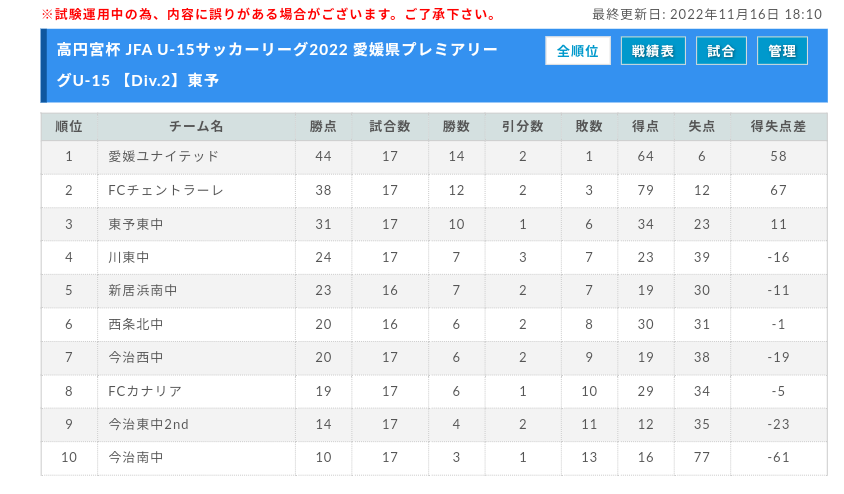Select the 西条北中 team name
844x494 pixels.
tap(135, 324)
